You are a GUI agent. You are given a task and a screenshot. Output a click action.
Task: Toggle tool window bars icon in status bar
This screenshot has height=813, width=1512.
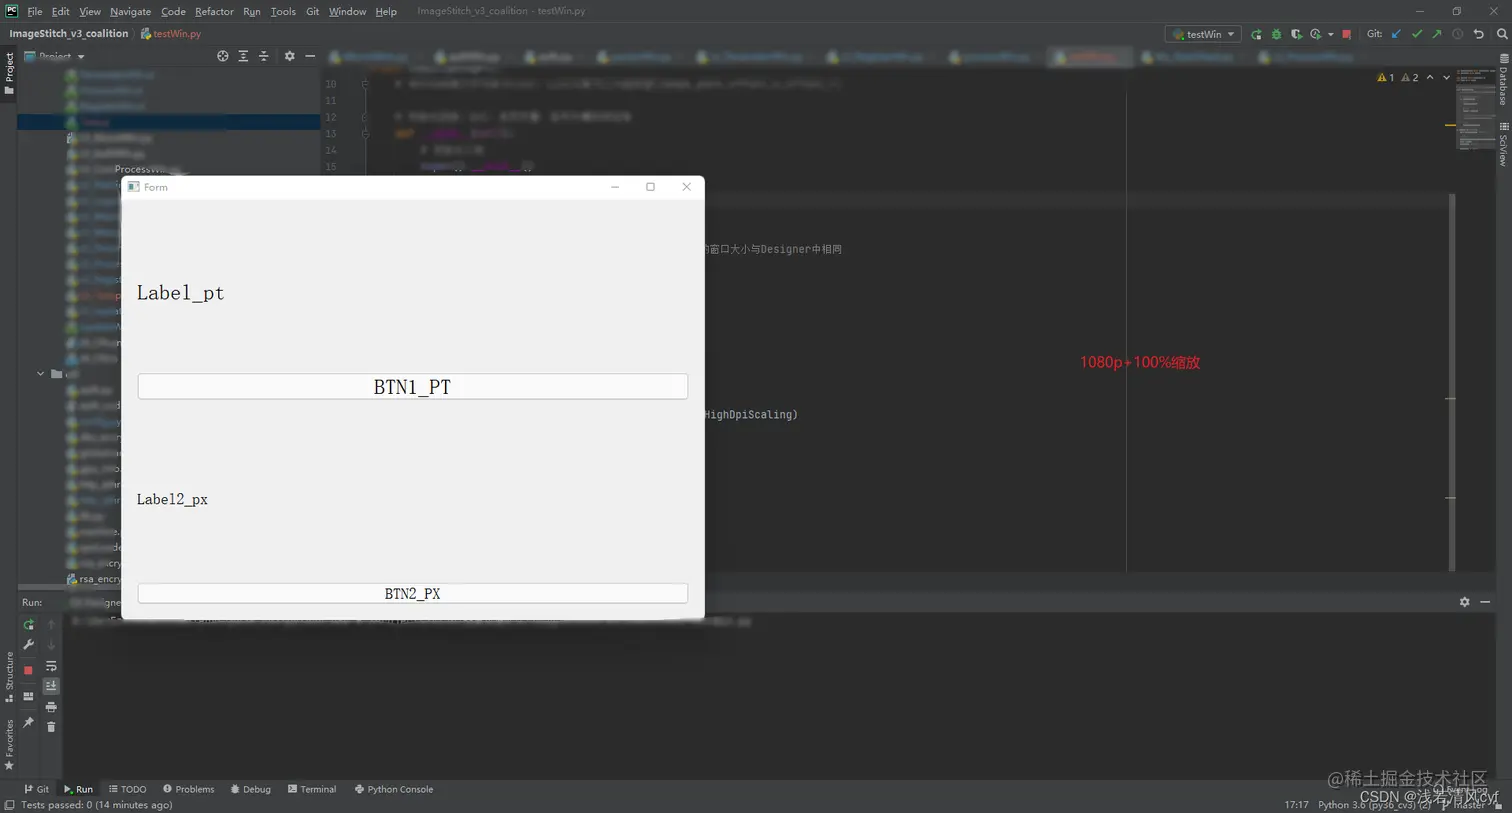[x=9, y=805]
